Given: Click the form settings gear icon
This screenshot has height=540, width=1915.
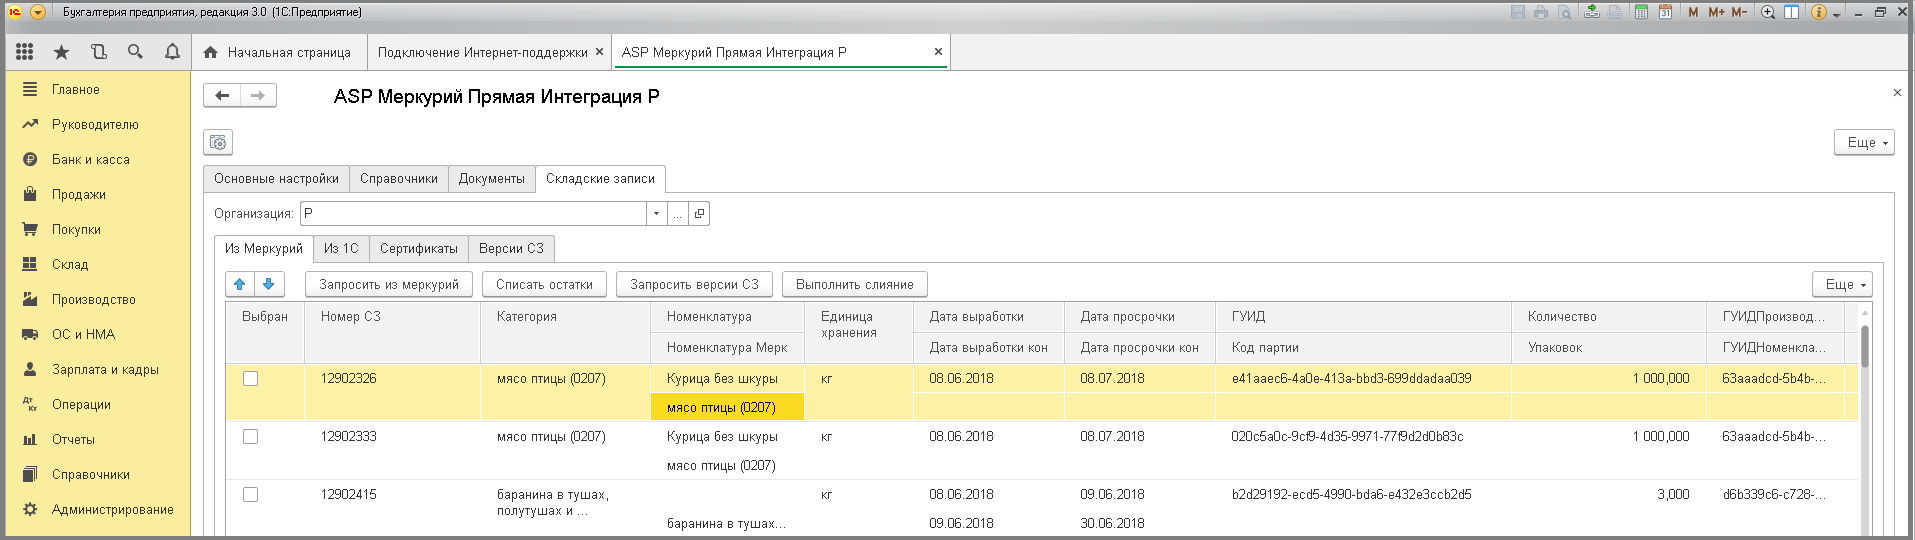Looking at the screenshot, I should pyautogui.click(x=218, y=142).
